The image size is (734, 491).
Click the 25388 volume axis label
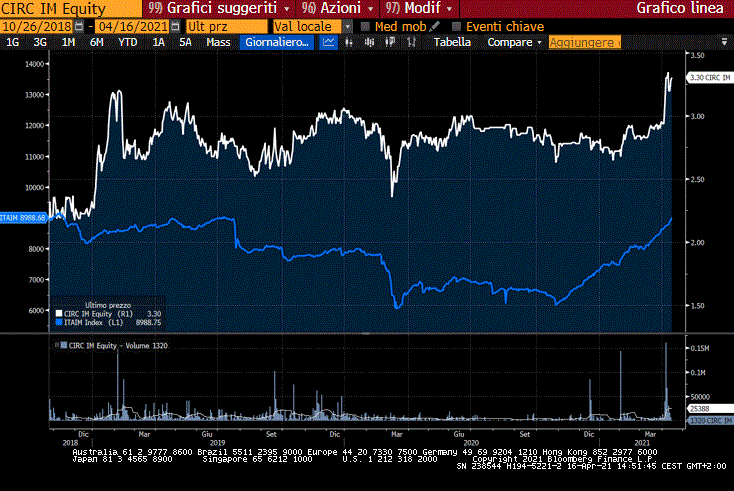tap(710, 409)
